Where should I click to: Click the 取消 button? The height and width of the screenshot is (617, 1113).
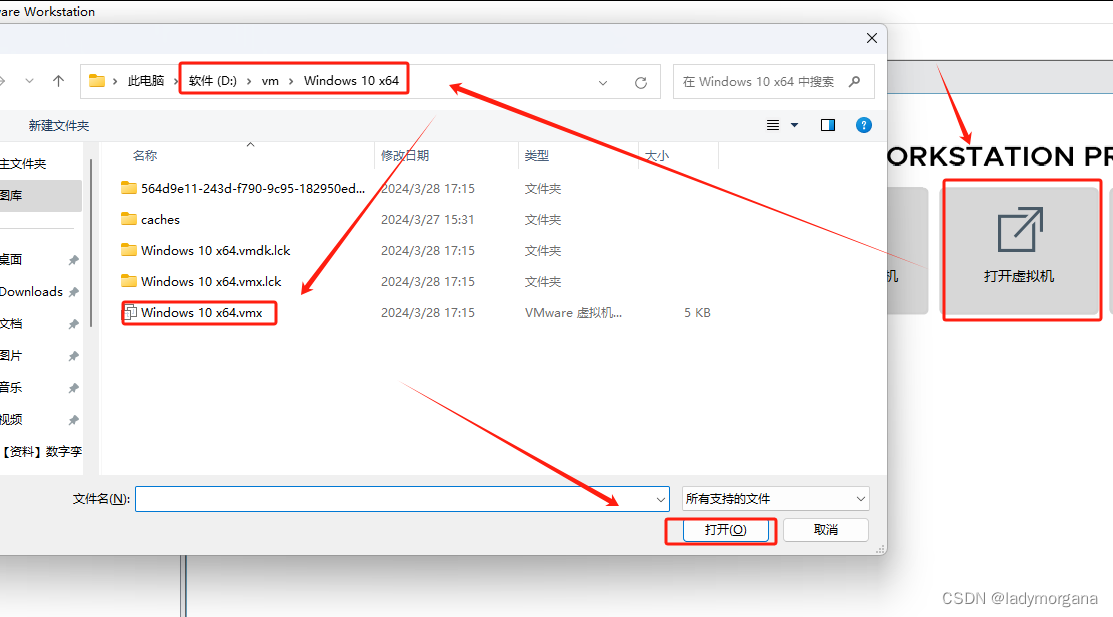(x=826, y=530)
